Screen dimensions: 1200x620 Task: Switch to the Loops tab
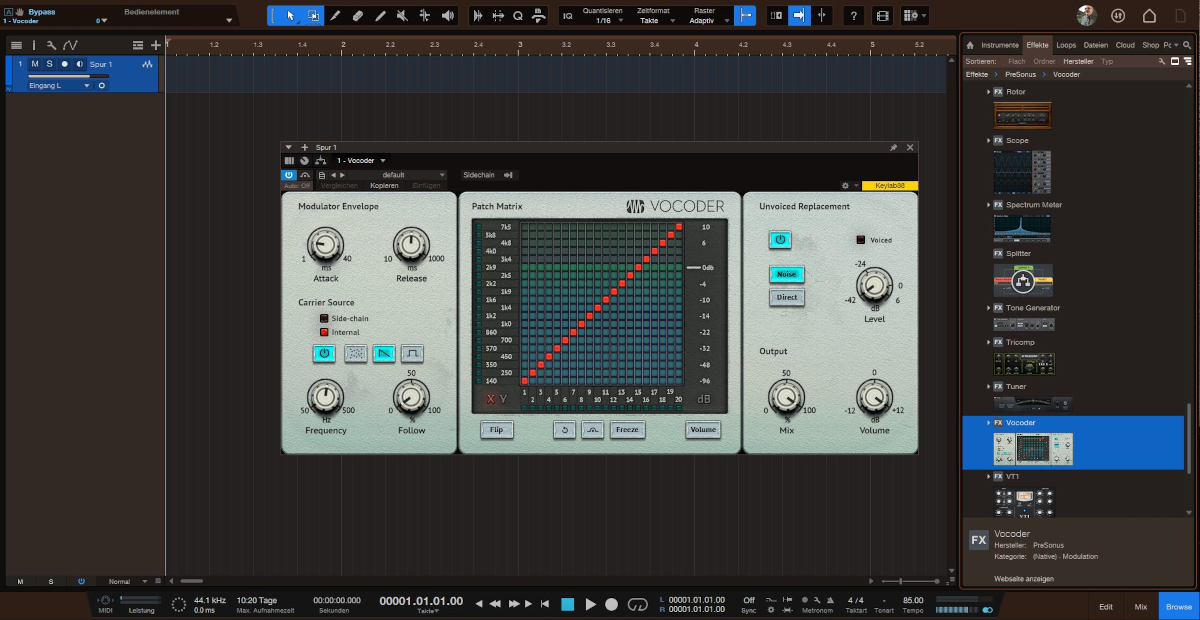click(x=1066, y=45)
